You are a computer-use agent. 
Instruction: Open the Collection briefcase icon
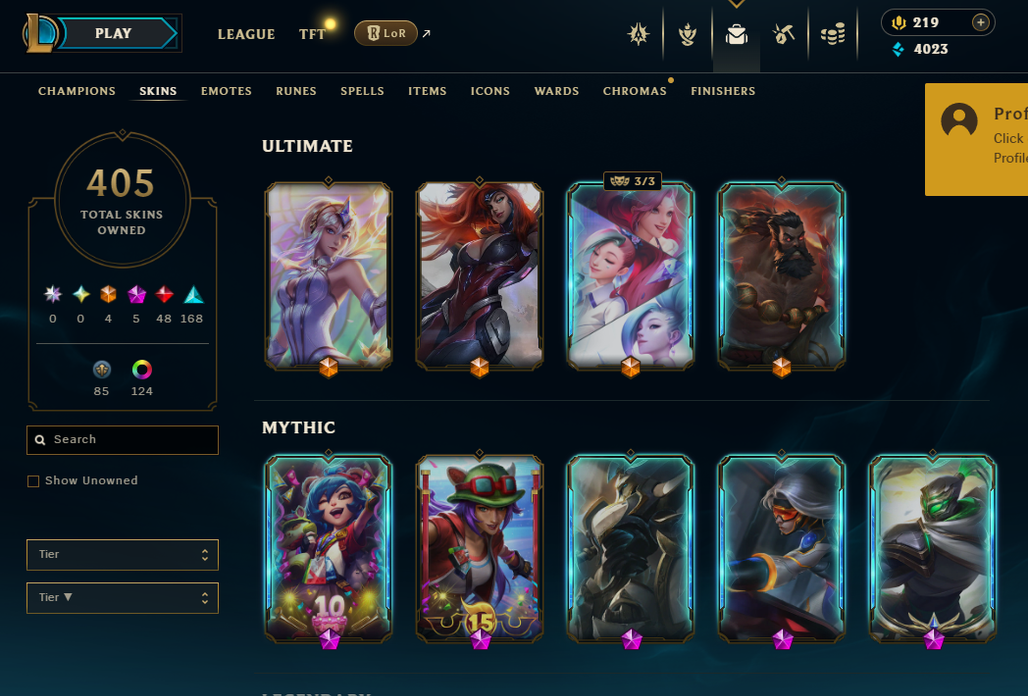click(x=736, y=34)
